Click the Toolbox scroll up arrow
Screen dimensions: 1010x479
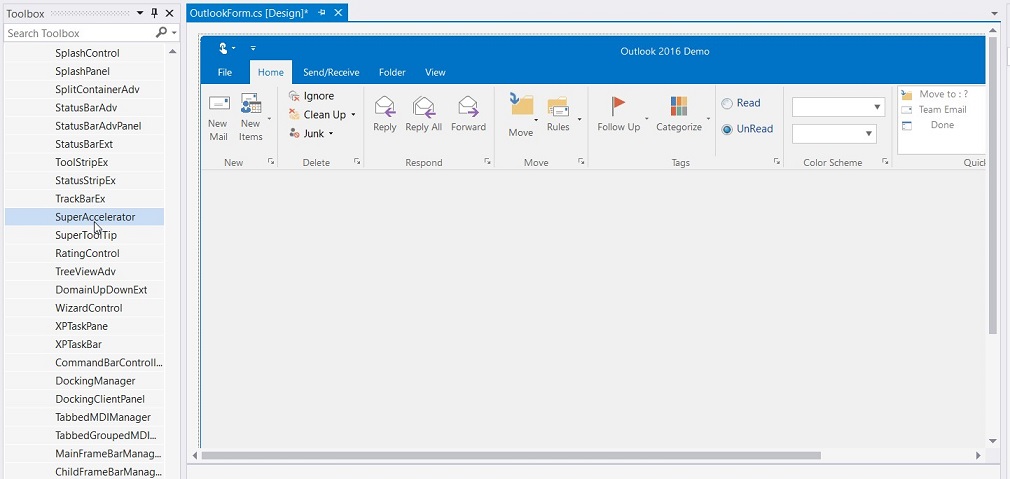click(x=172, y=51)
